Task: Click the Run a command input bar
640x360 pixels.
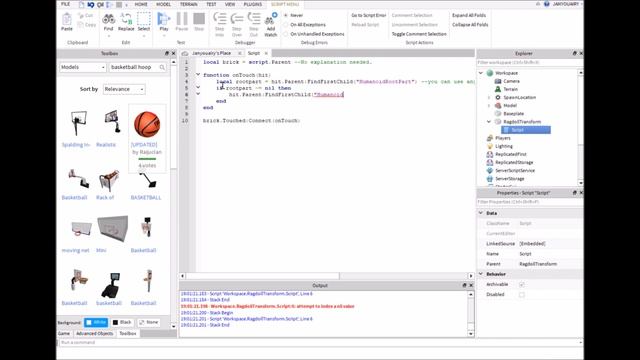Action: coord(320,343)
